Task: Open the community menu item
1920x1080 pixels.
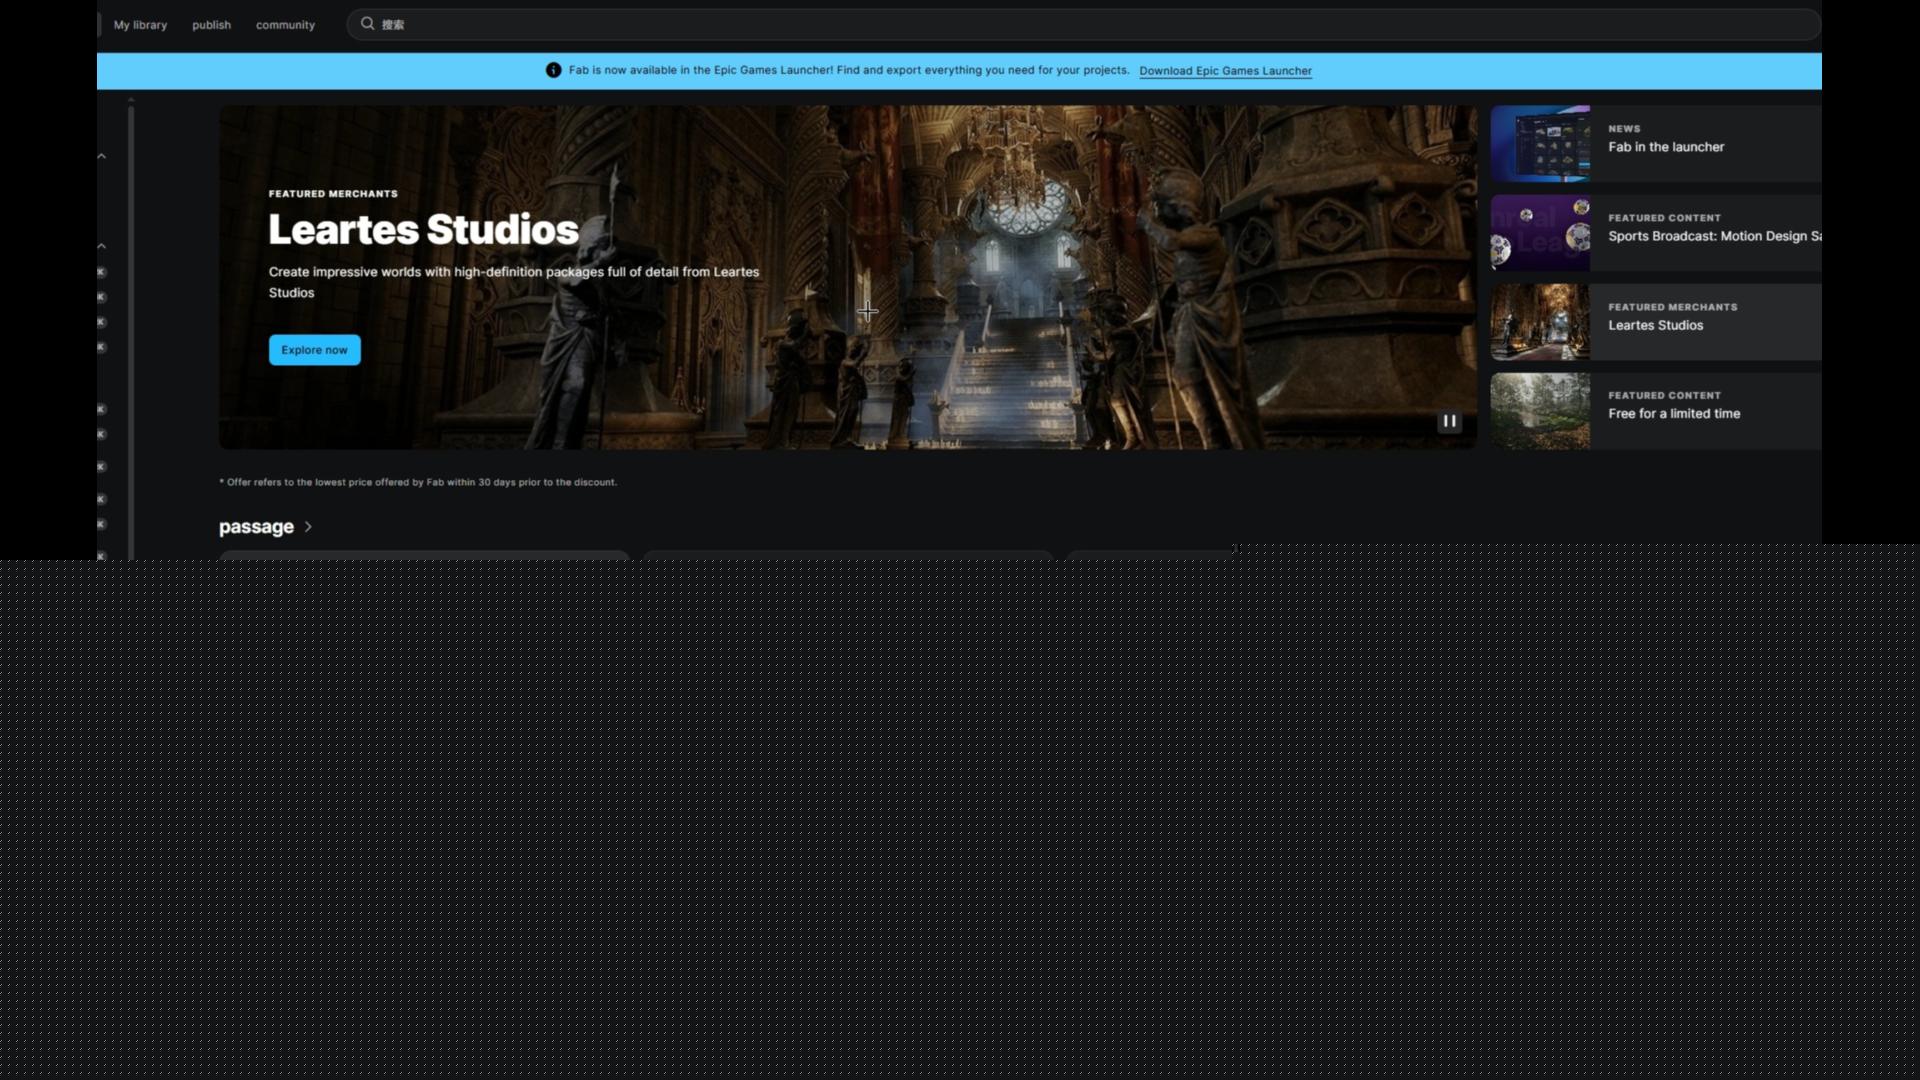Action: [x=285, y=25]
